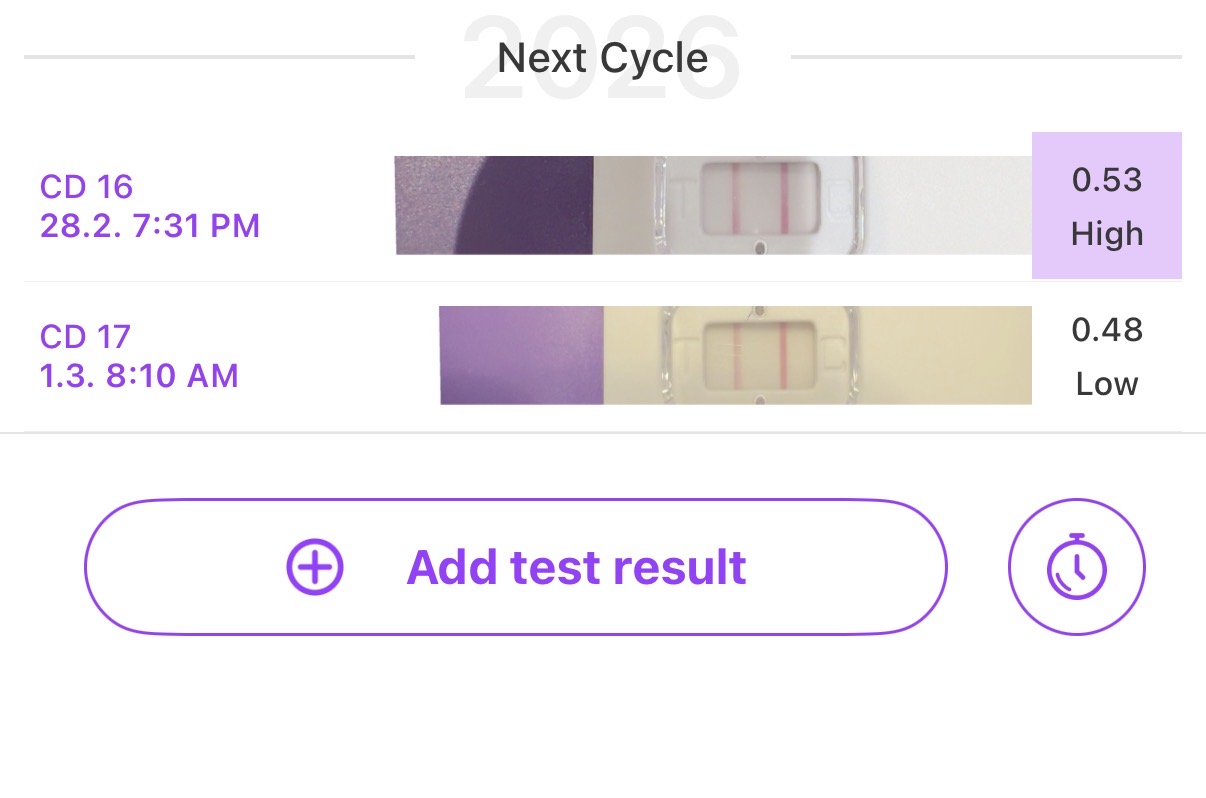Select the CD 16 cycle day label
The width and height of the screenshot is (1206, 798).
[87, 186]
